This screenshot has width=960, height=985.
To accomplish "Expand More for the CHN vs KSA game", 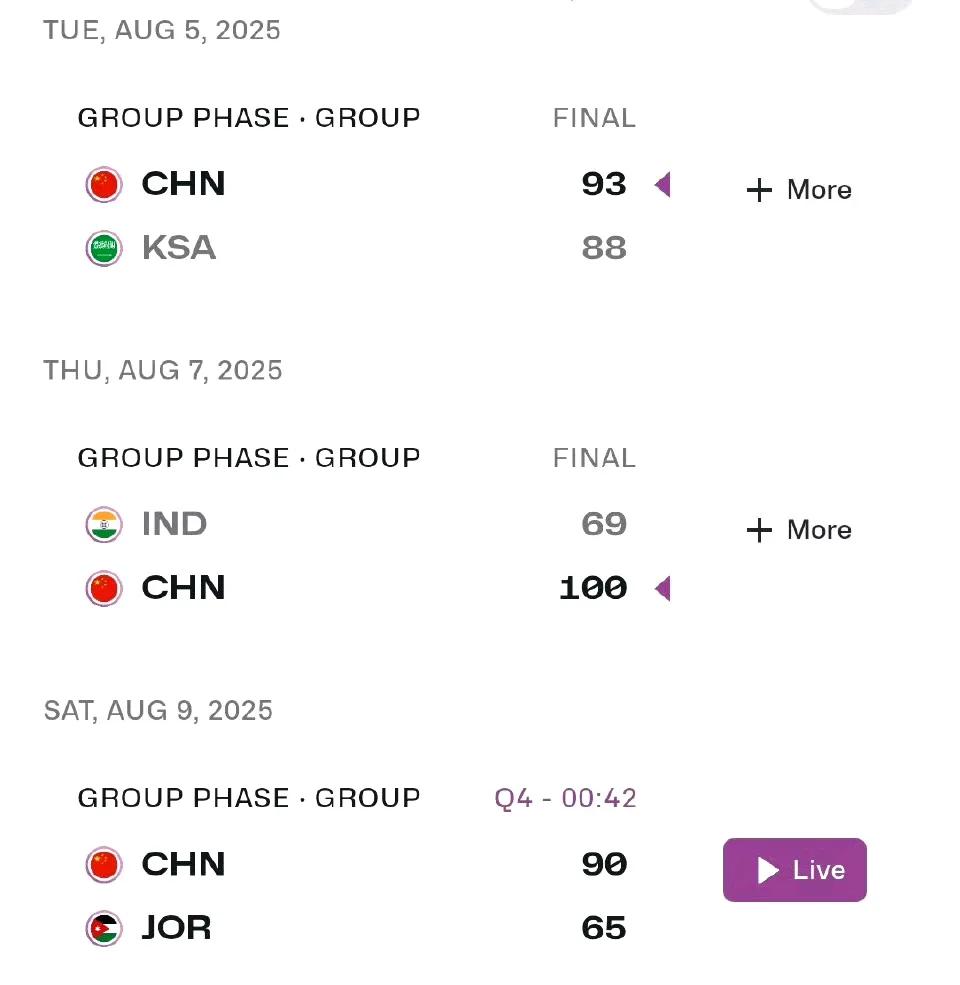I will 799,190.
